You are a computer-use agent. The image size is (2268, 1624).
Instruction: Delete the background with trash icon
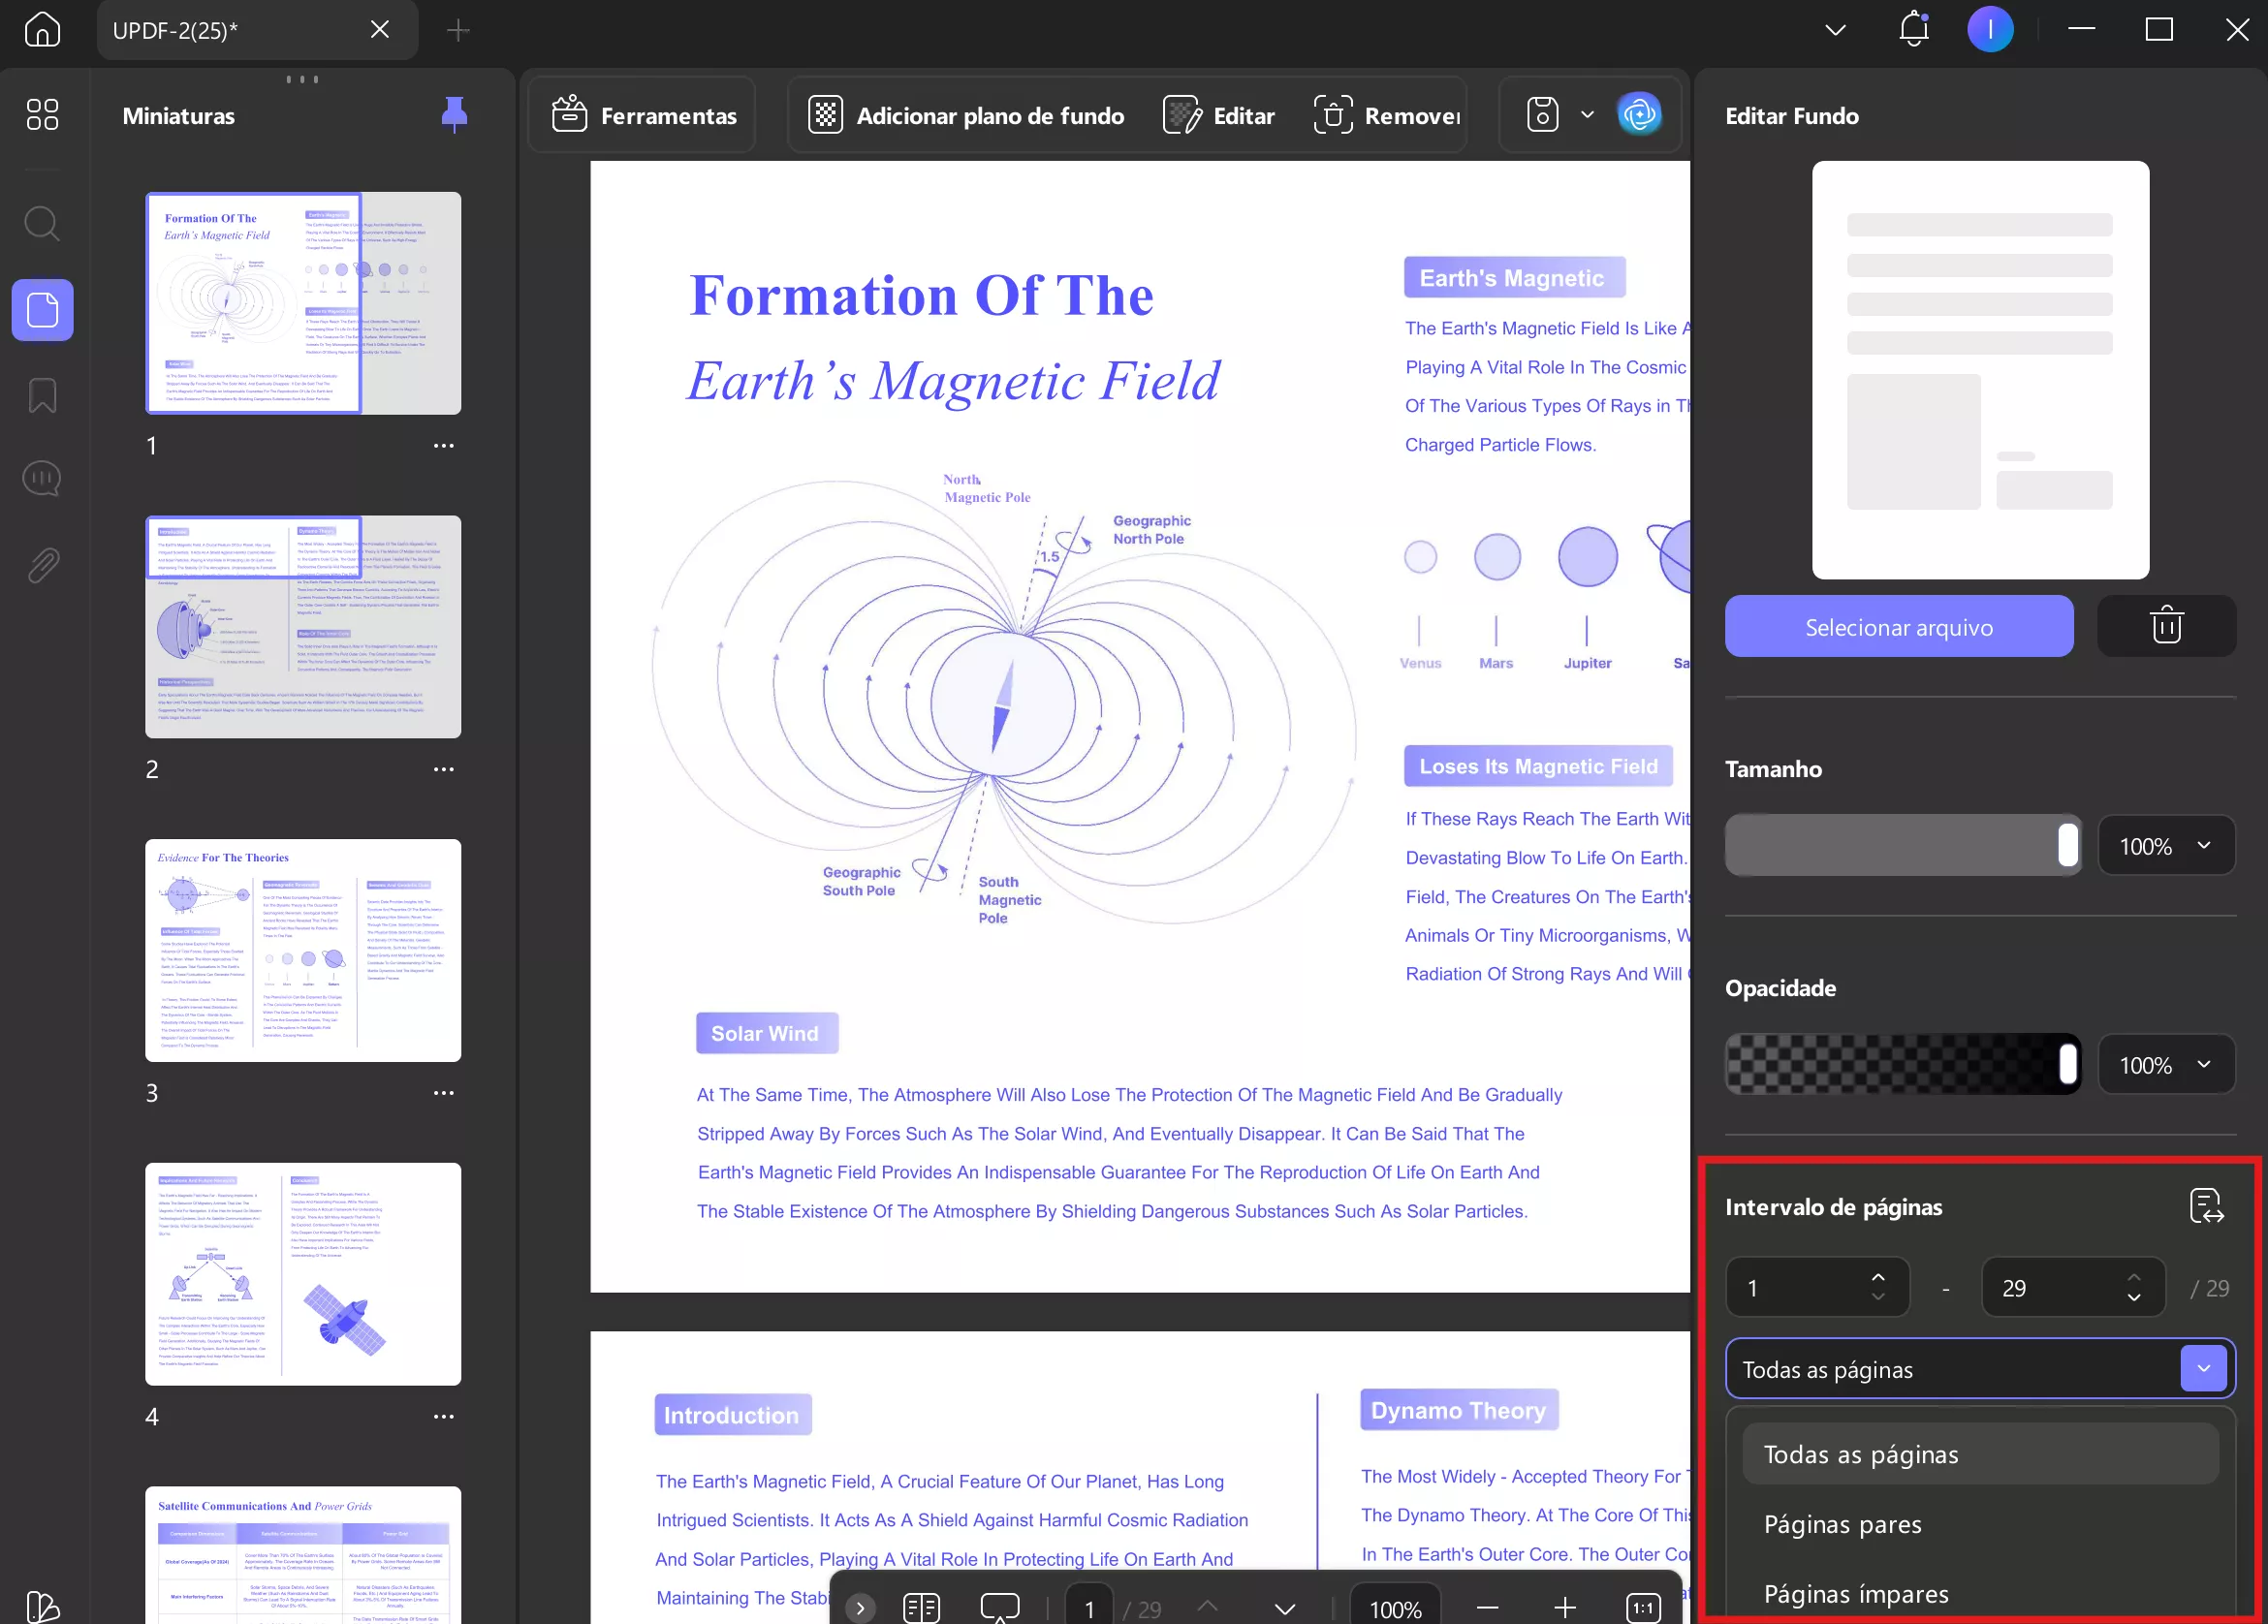pyautogui.click(x=2166, y=626)
